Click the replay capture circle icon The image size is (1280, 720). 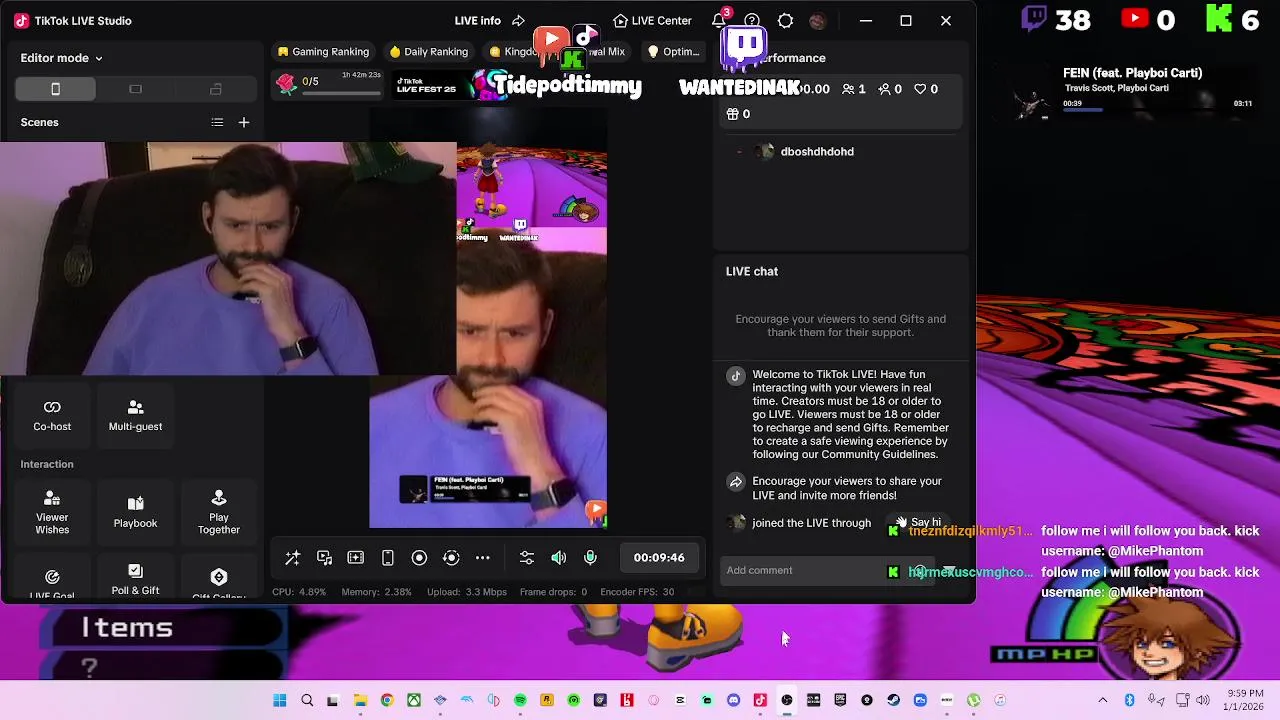tap(451, 558)
